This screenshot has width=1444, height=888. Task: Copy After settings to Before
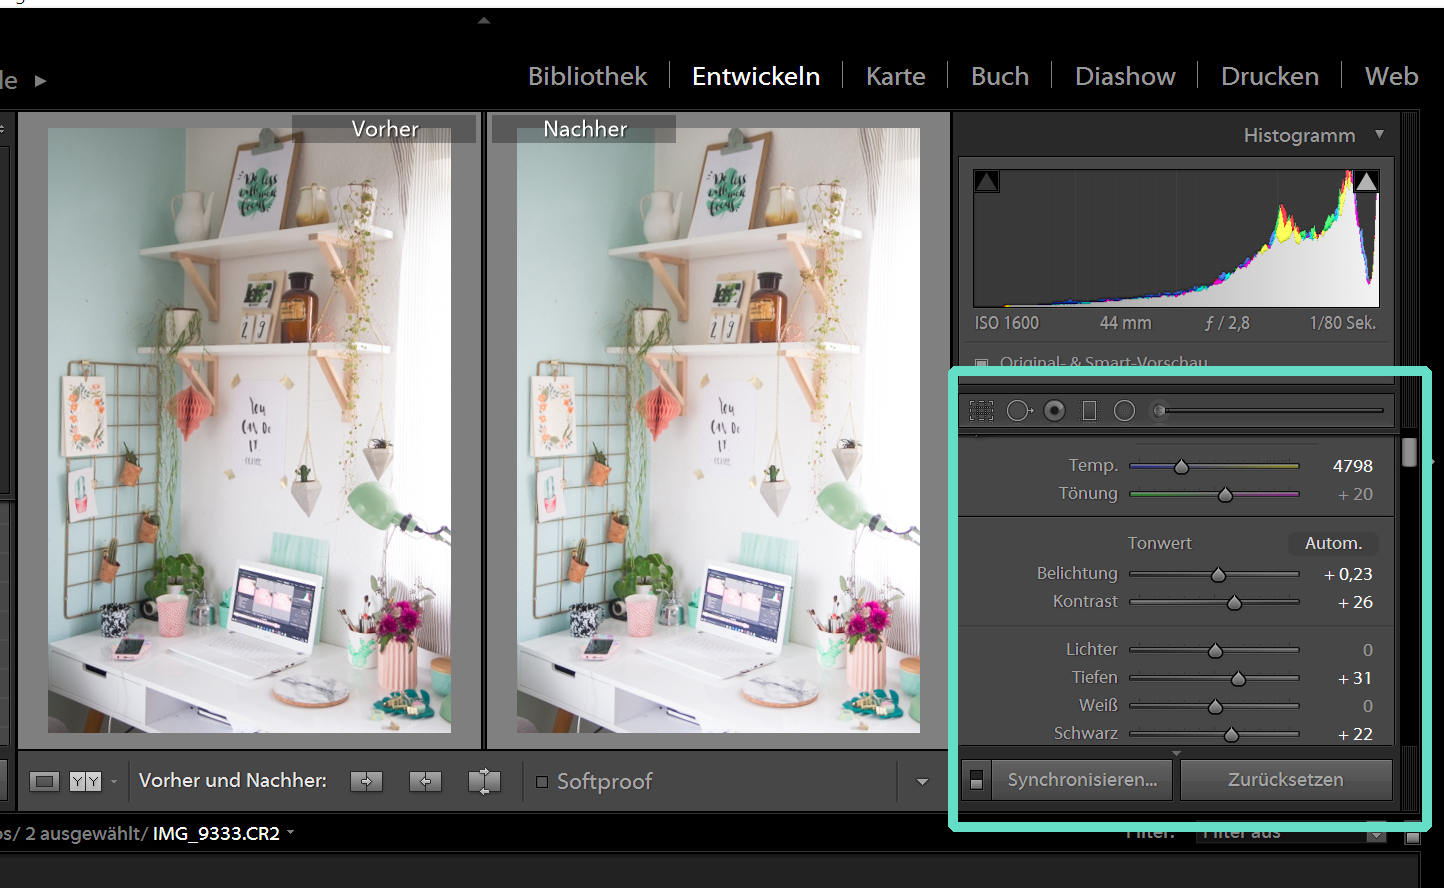pyautogui.click(x=425, y=782)
